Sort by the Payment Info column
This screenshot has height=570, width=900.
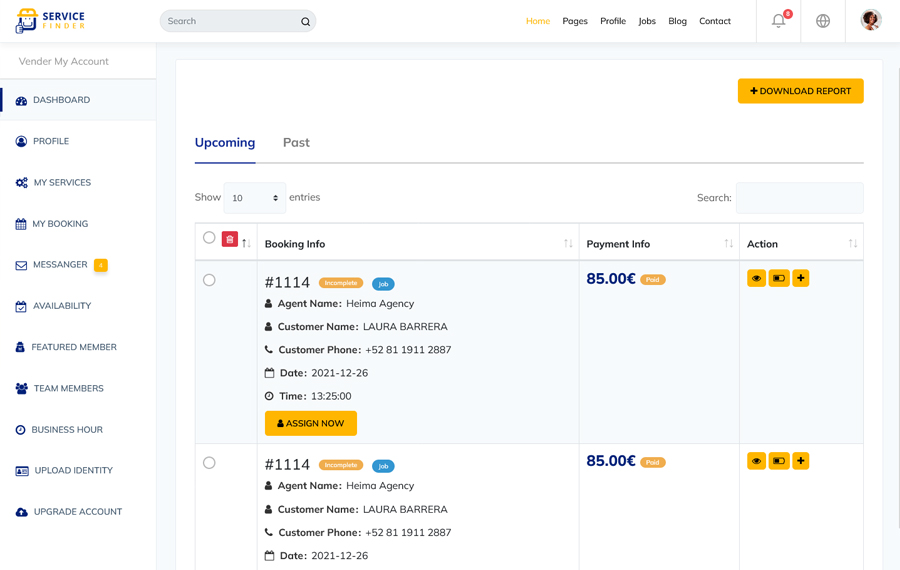click(729, 244)
